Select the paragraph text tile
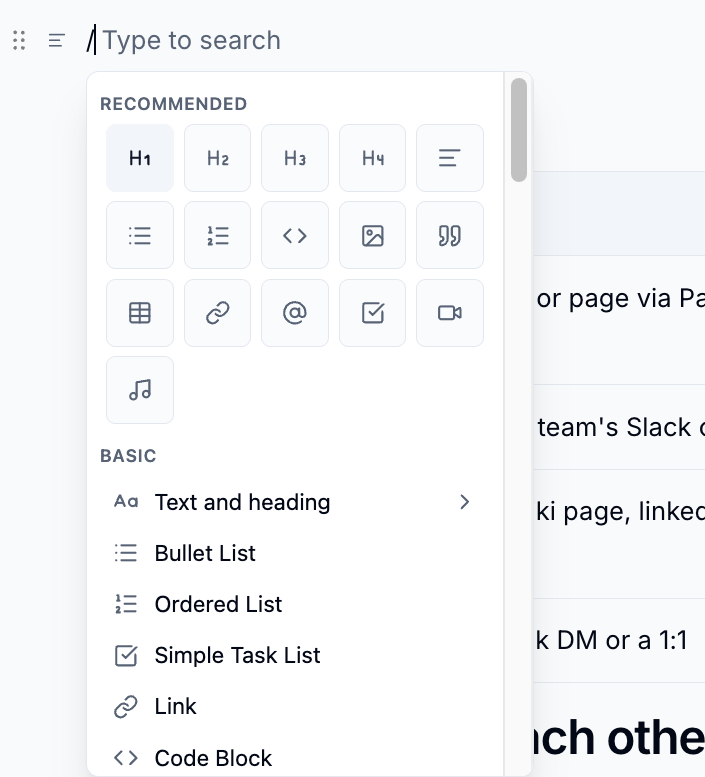The image size is (705, 777). coord(450,158)
